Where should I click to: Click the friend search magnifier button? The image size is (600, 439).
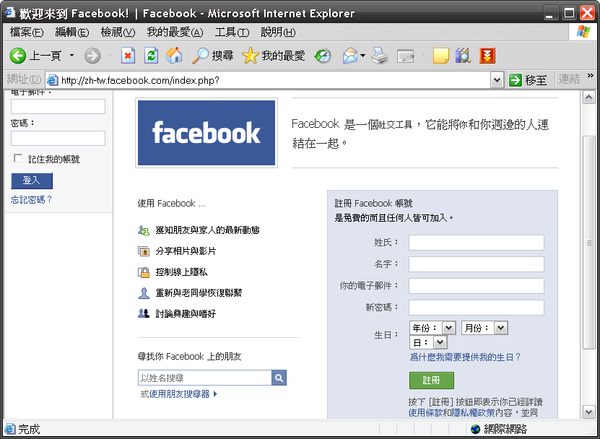[279, 378]
